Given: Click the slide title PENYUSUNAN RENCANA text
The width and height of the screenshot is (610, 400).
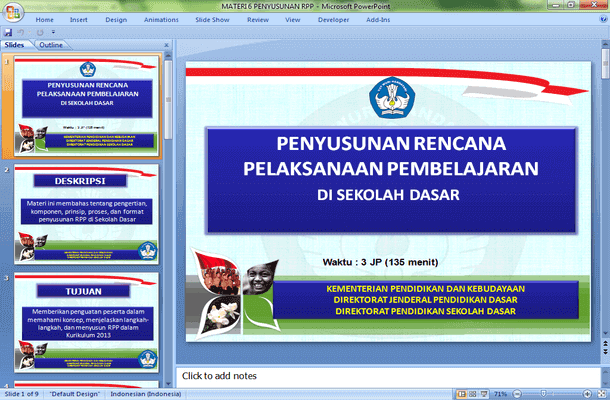Looking at the screenshot, I should [391, 143].
